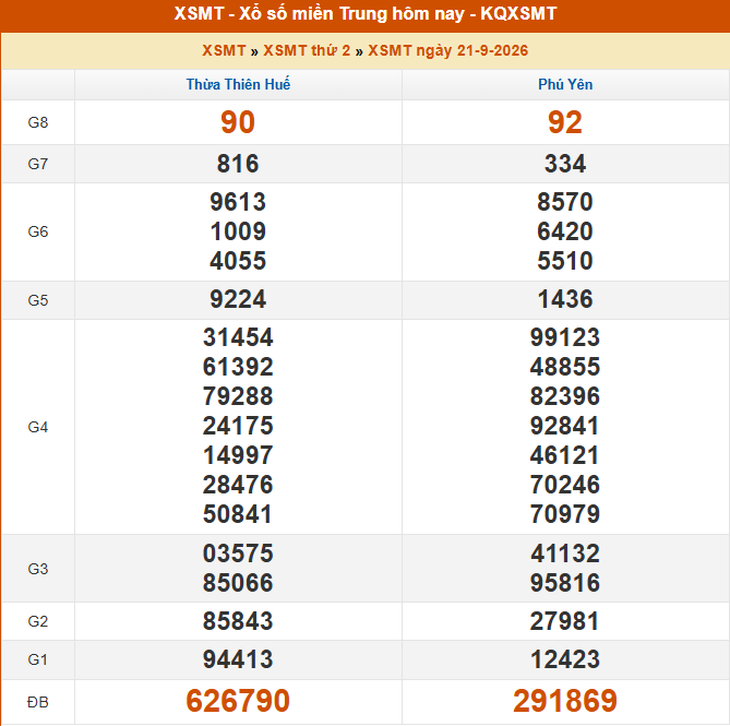Select the ĐB row label
Image resolution: width=730 pixels, height=726 pixels.
pos(38,702)
